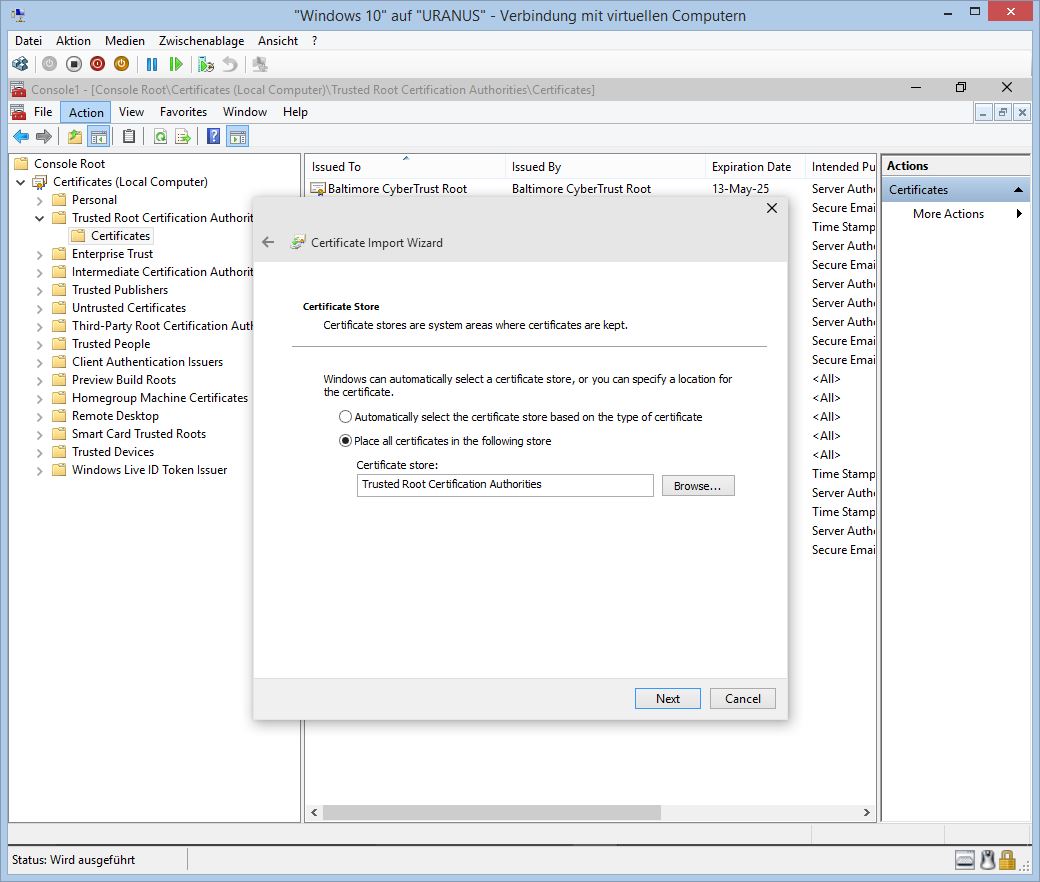Click the Export List toolbar icon
Screen dimensions: 1040x882
point(183,137)
